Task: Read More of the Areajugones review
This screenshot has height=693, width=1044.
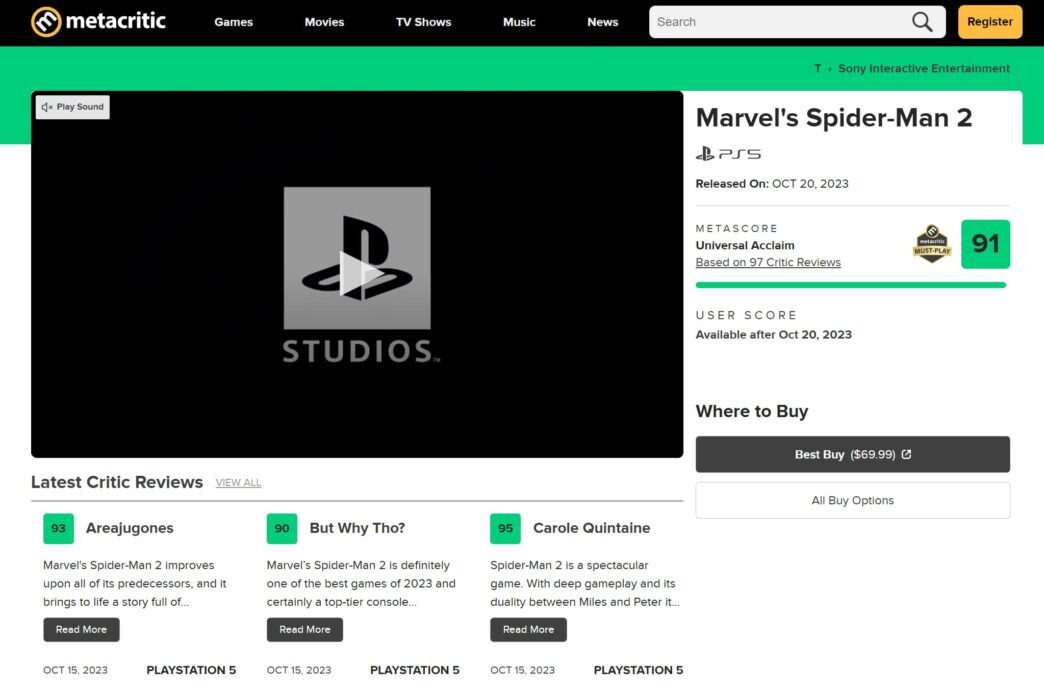Action: pyautogui.click(x=81, y=630)
